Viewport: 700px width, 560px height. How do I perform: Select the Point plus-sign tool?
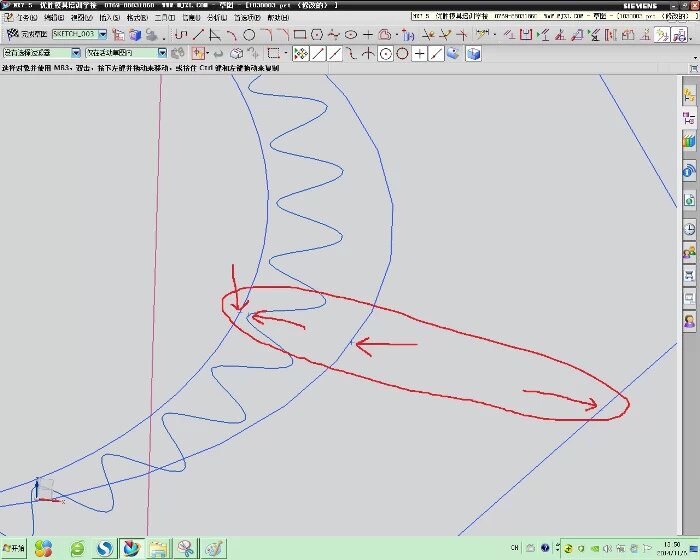(368, 35)
